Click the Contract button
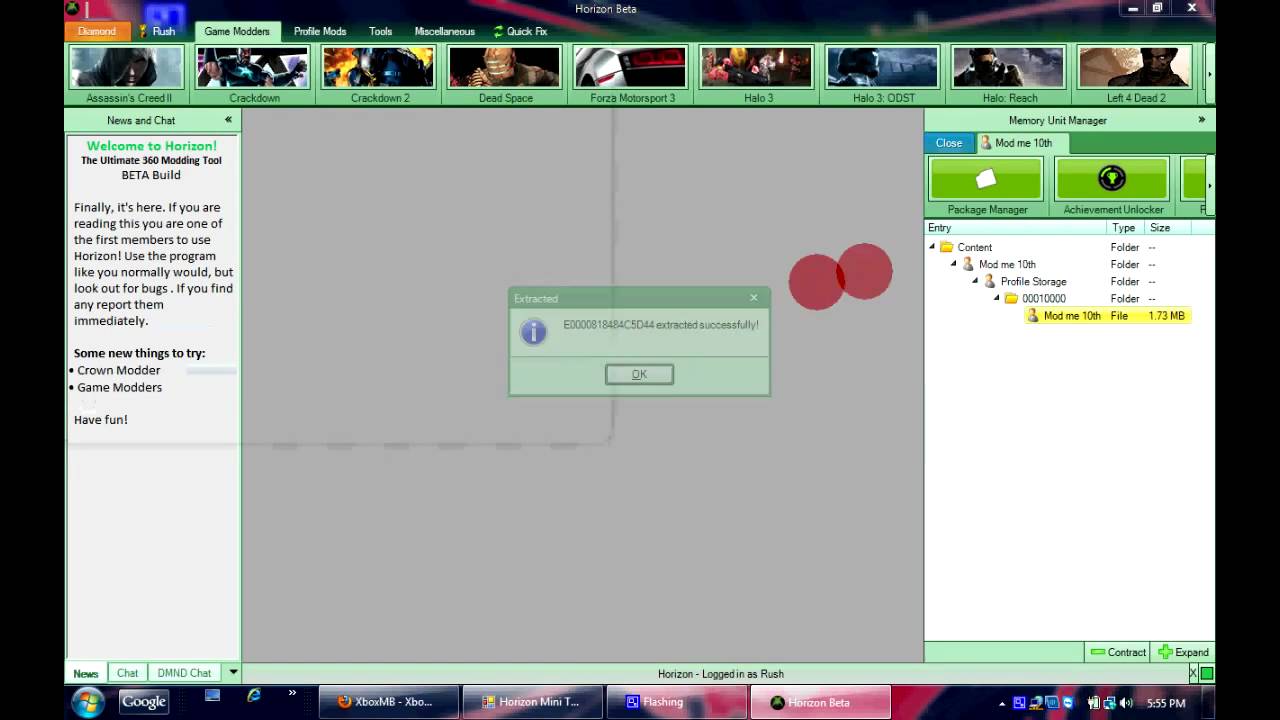Screen dimensions: 1280x720 [1118, 652]
